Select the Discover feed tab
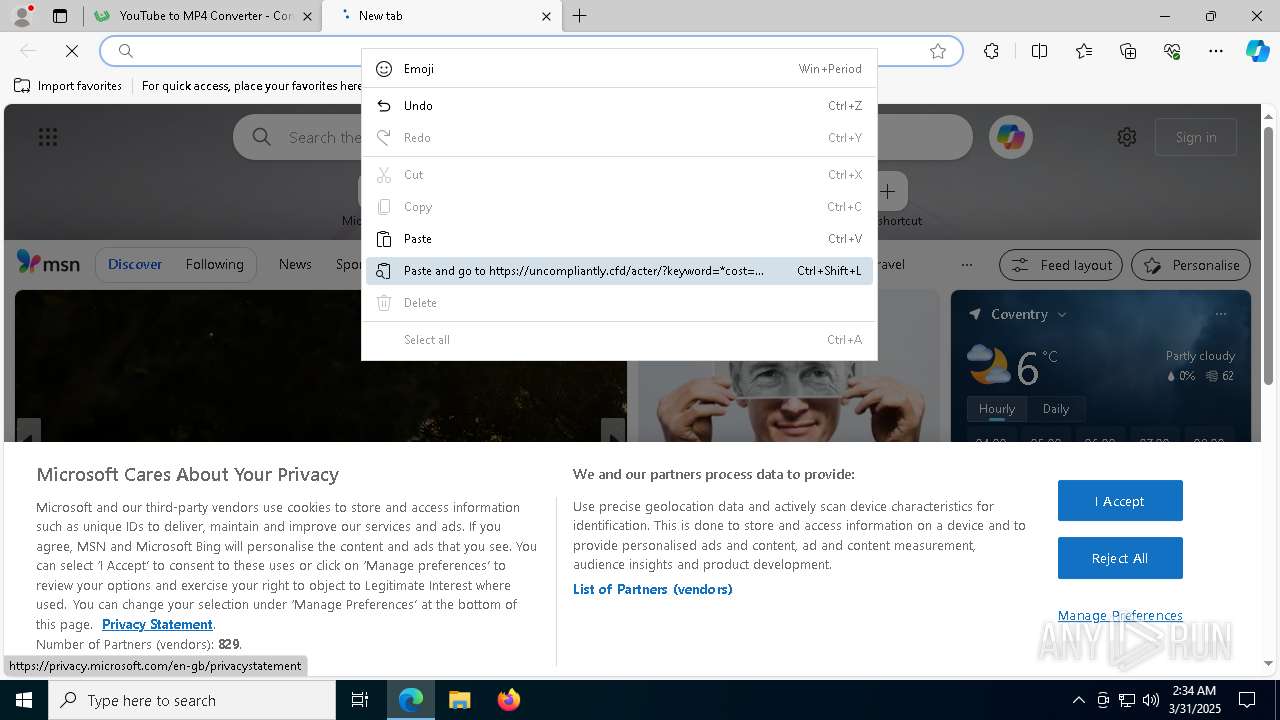The width and height of the screenshot is (1280, 720). tap(135, 264)
